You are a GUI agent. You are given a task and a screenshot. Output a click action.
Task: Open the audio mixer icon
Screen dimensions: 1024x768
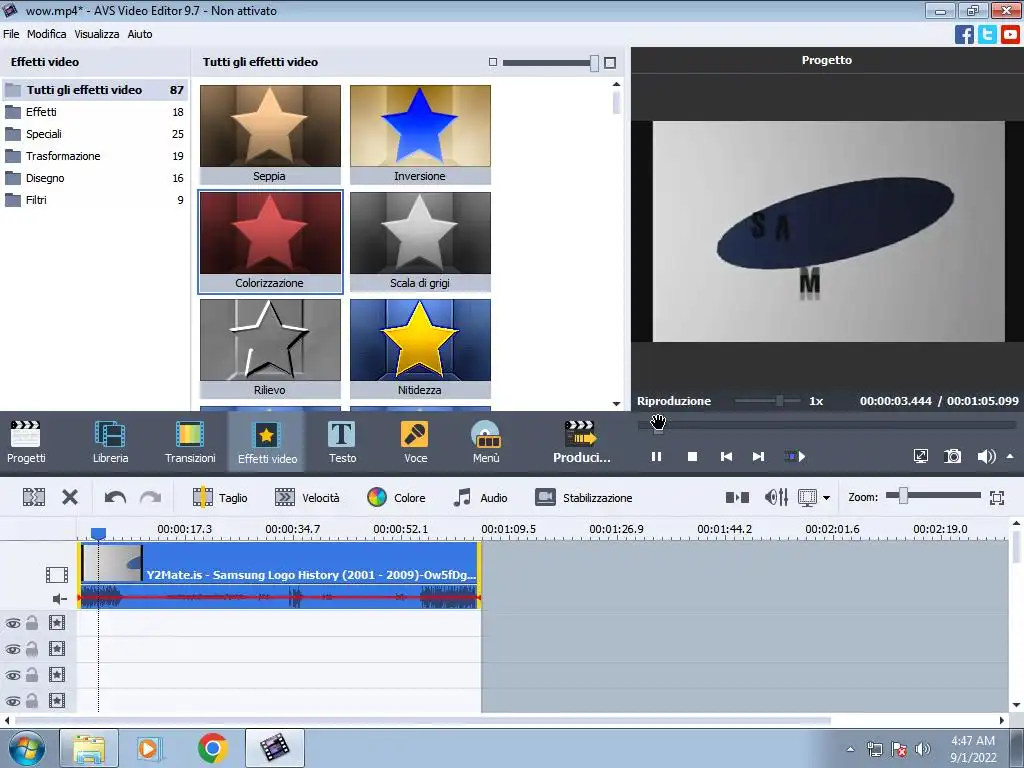776,498
